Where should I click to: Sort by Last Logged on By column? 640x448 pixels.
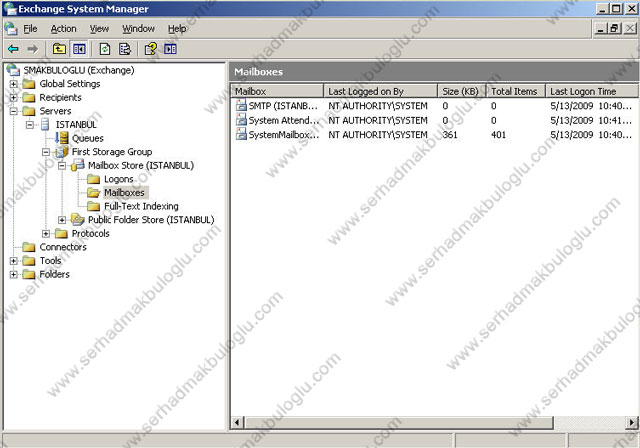380,91
